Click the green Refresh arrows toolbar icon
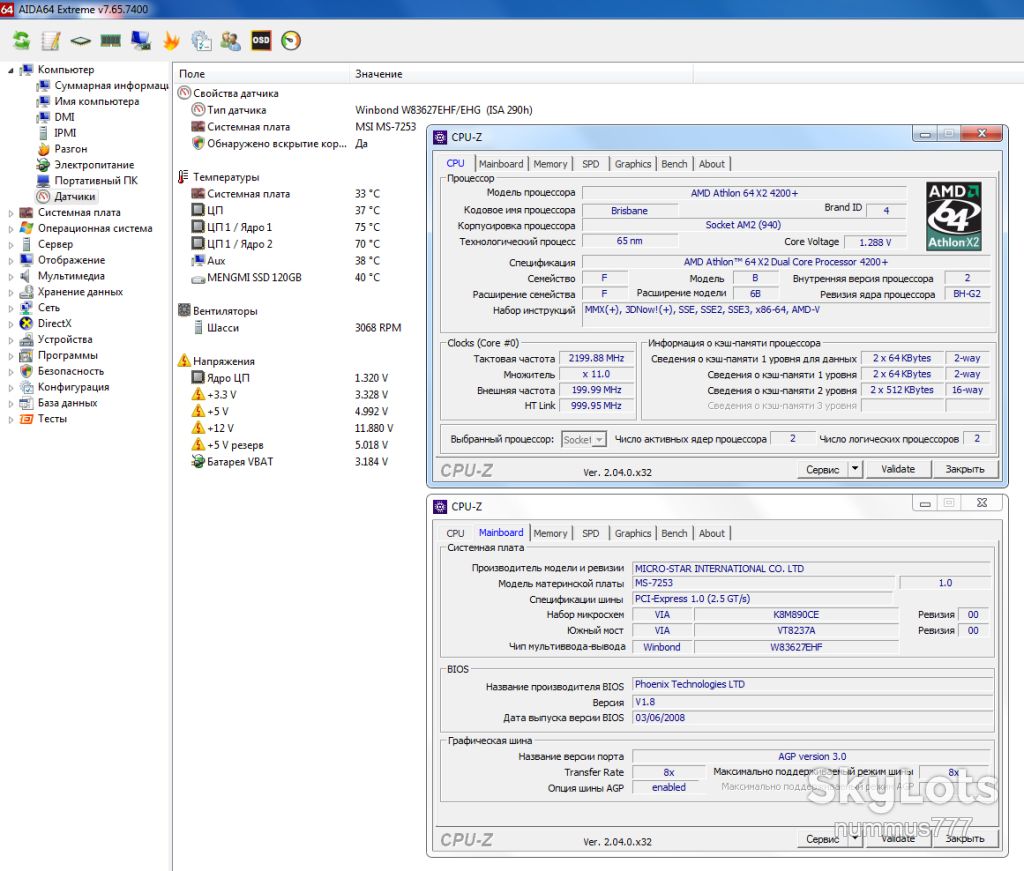 pyautogui.click(x=22, y=40)
